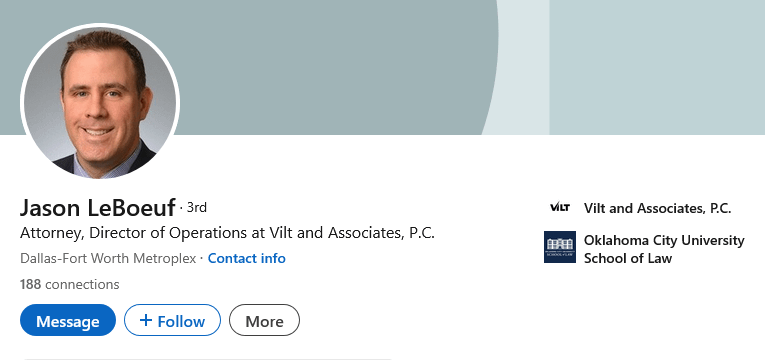Image resolution: width=765 pixels, height=360 pixels.
Task: Open the Vilt and Associates, P.C. company link
Action: coord(657,208)
